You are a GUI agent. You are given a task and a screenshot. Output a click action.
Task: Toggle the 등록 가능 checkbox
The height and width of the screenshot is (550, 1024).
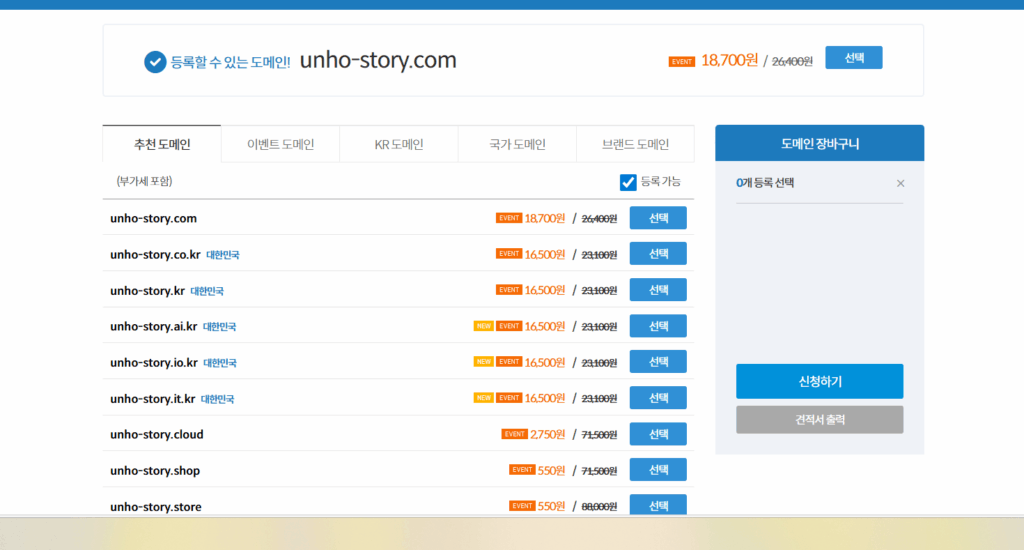click(628, 182)
